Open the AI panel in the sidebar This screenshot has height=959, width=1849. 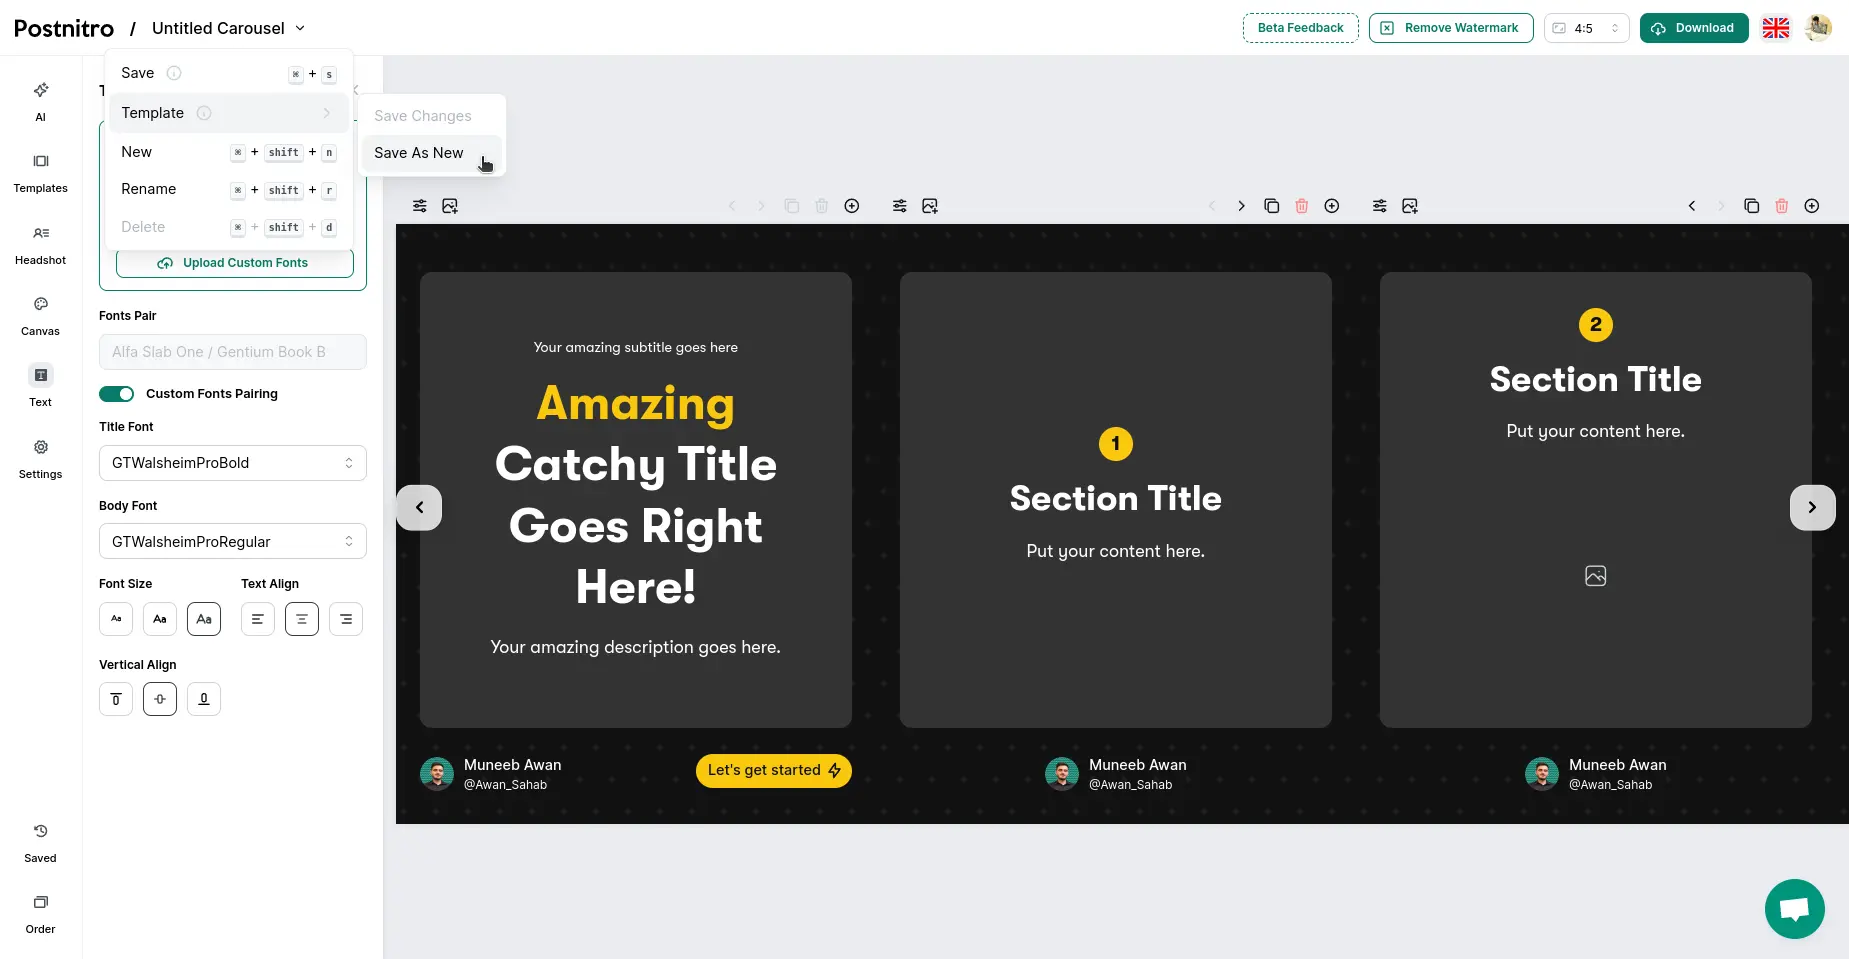(x=40, y=101)
